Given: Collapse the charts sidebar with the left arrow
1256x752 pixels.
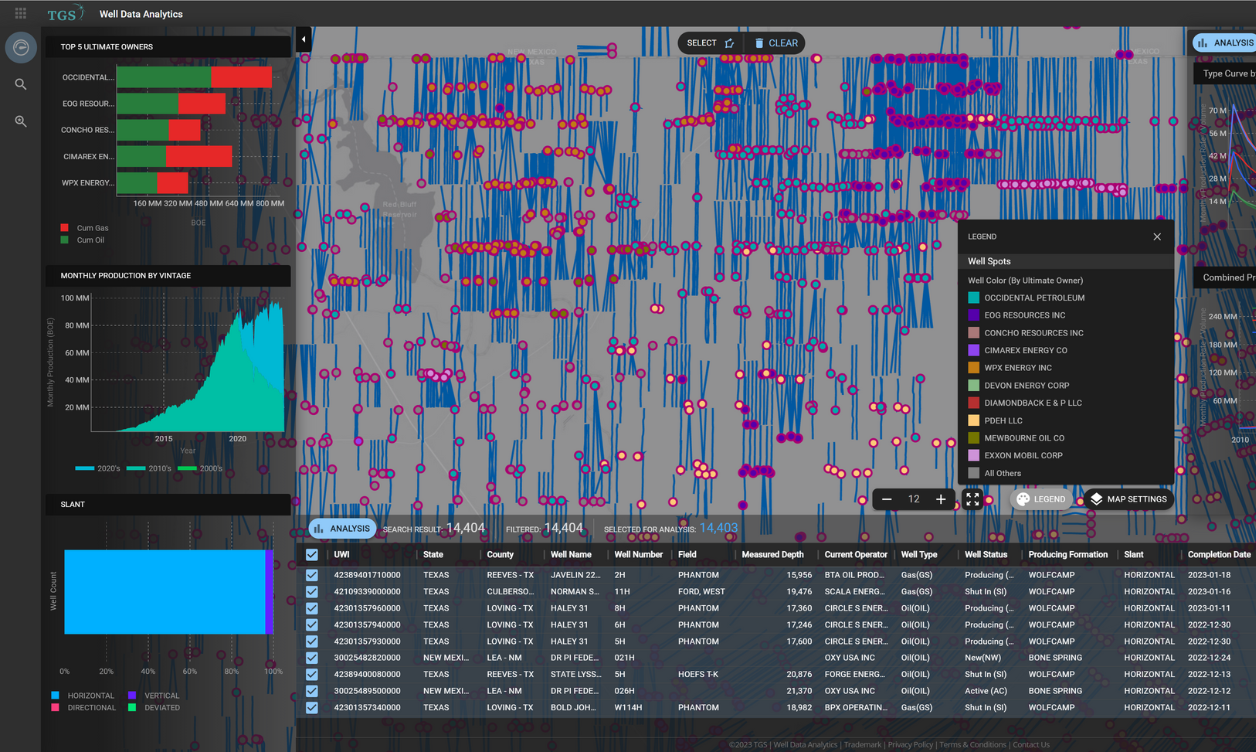Looking at the screenshot, I should [x=303, y=38].
